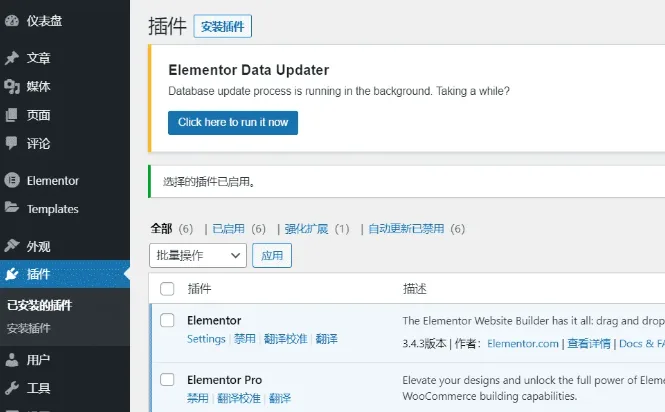665x412 pixels.
Task: Click the paintbrush icon beside 外观
Action: tap(12, 245)
